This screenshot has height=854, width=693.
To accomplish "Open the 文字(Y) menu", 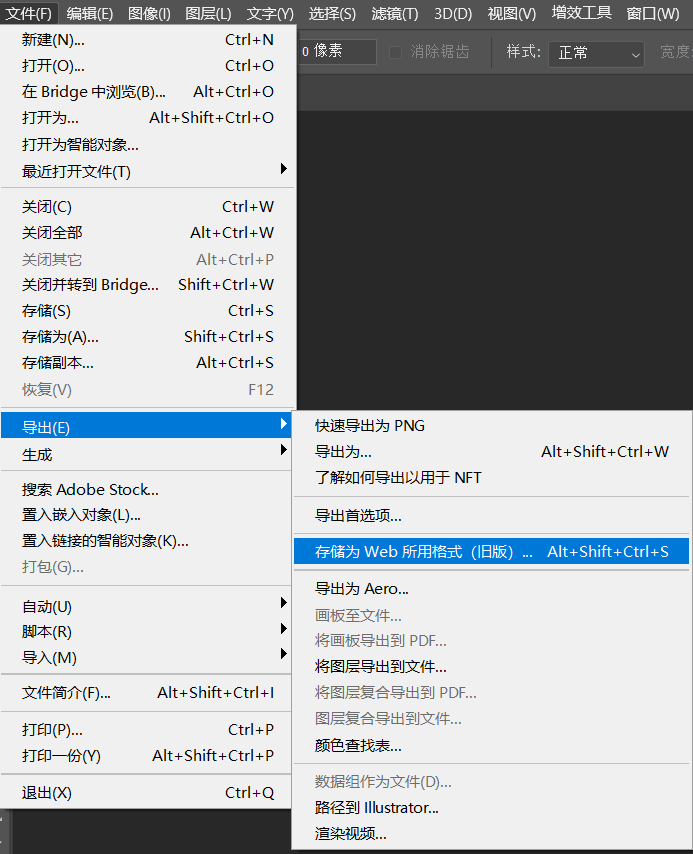I will pyautogui.click(x=270, y=13).
